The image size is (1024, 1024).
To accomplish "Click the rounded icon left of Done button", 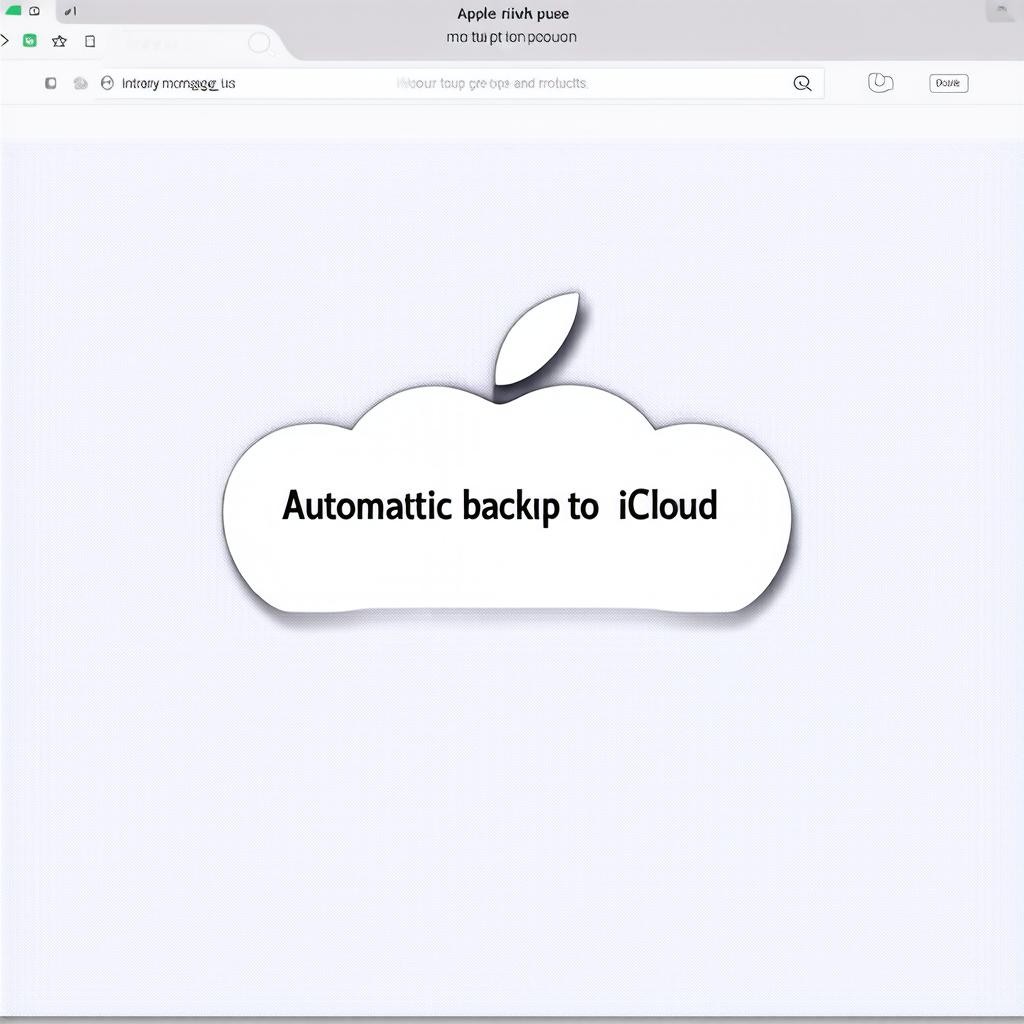I will pyautogui.click(x=880, y=83).
